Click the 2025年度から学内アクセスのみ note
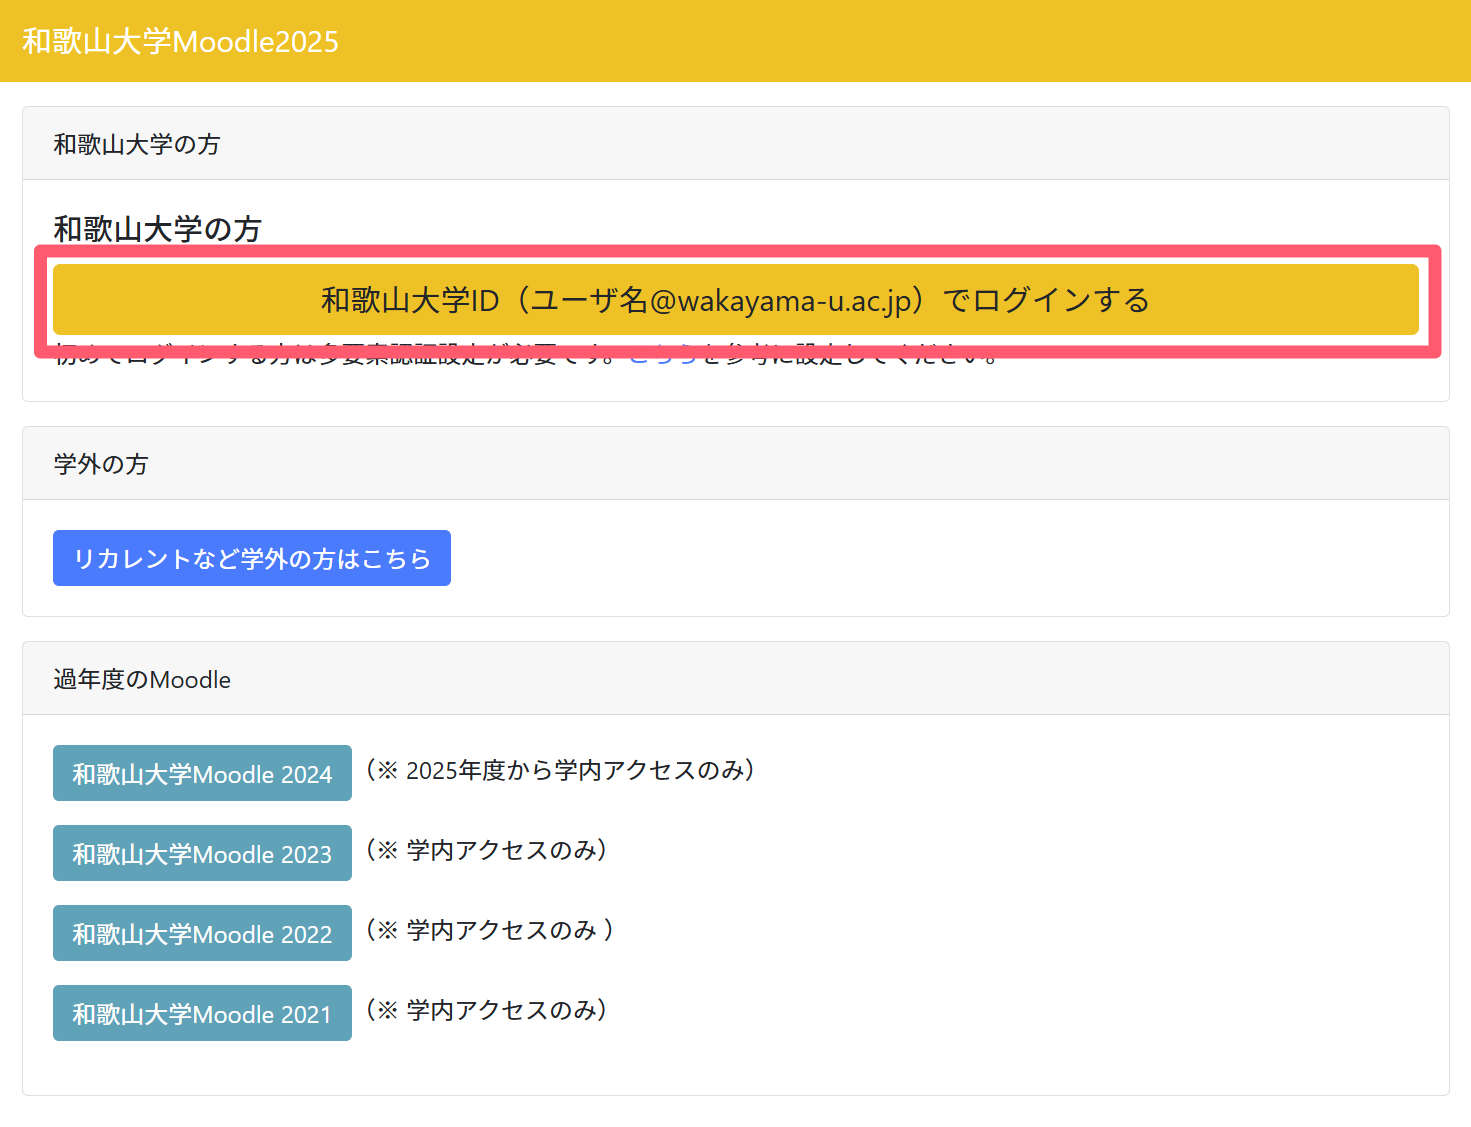The image size is (1471, 1127). [x=560, y=770]
